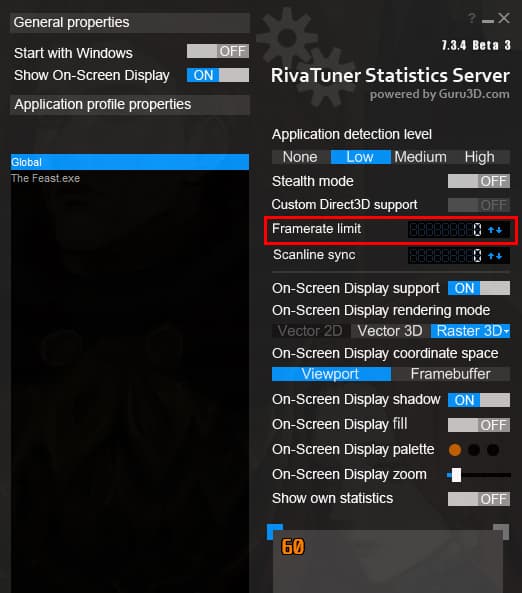This screenshot has width=522, height=593.
Task: Click Framerate limit up/down arrows
Action: pos(495,230)
